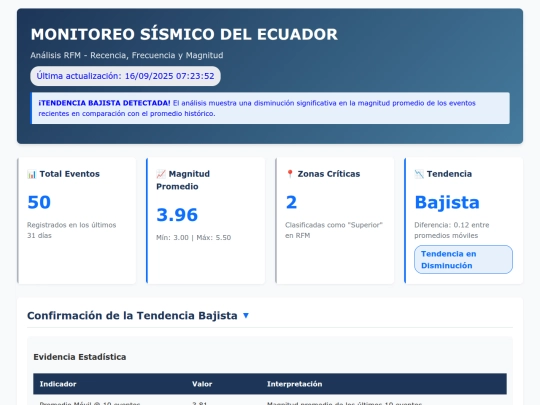
Task: Click the Valor column header
Action: (202, 384)
